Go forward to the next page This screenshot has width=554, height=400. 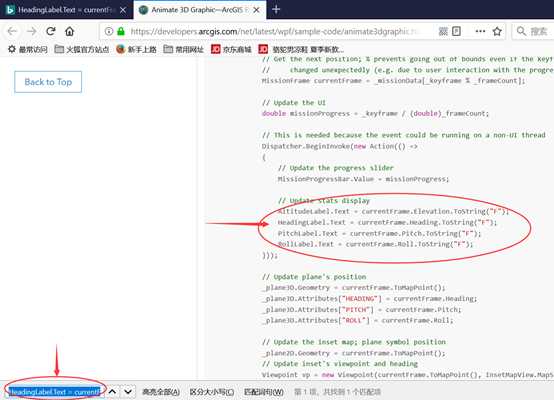32,31
